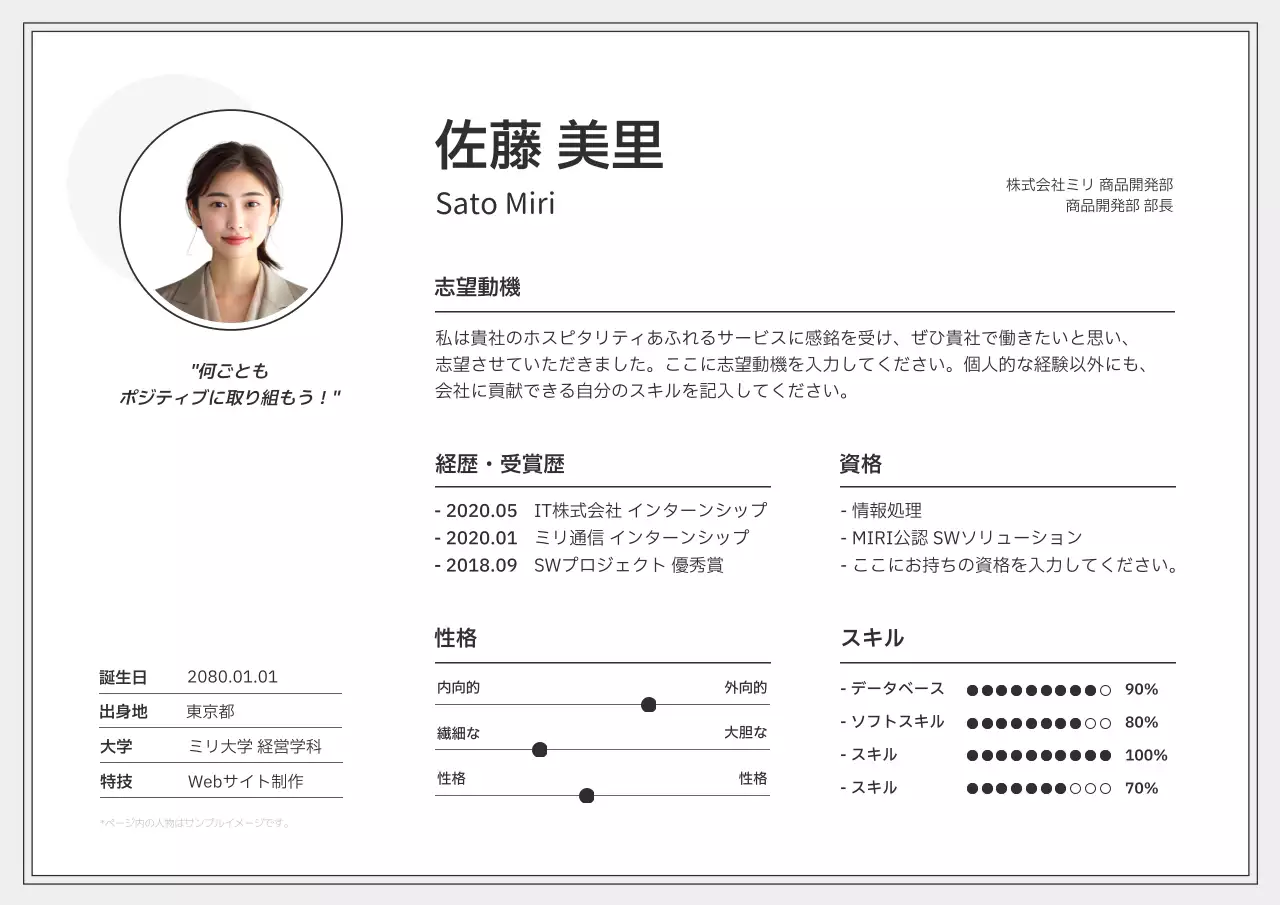Click the 資格 section heading
This screenshot has height=905, width=1280.
click(861, 464)
